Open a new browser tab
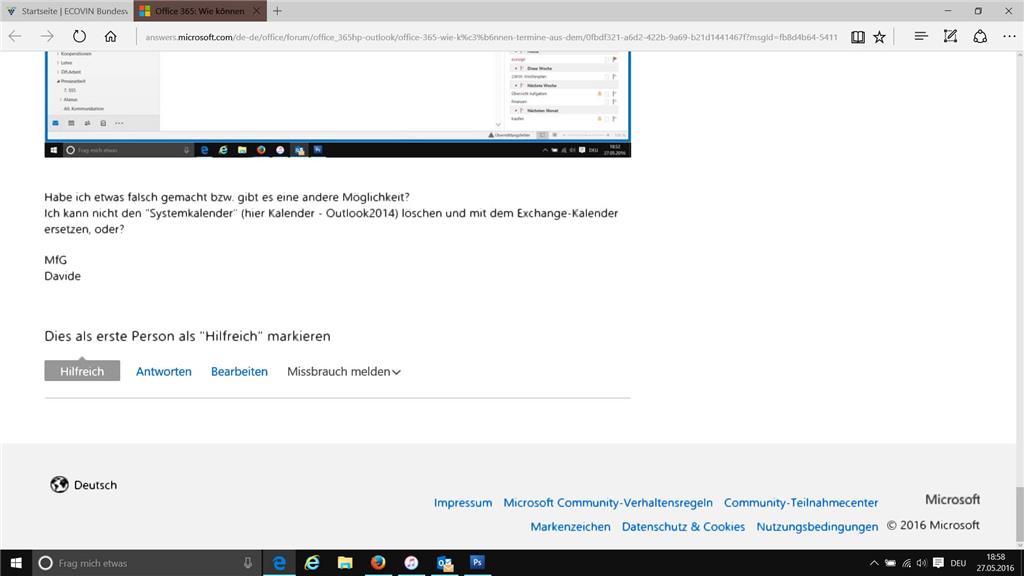The width and height of the screenshot is (1024, 576). tap(278, 11)
